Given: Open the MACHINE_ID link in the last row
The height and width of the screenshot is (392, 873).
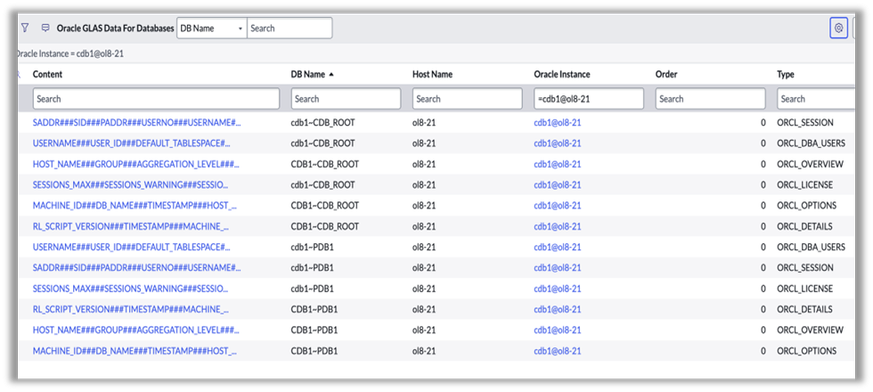Looking at the screenshot, I should pyautogui.click(x=135, y=351).
